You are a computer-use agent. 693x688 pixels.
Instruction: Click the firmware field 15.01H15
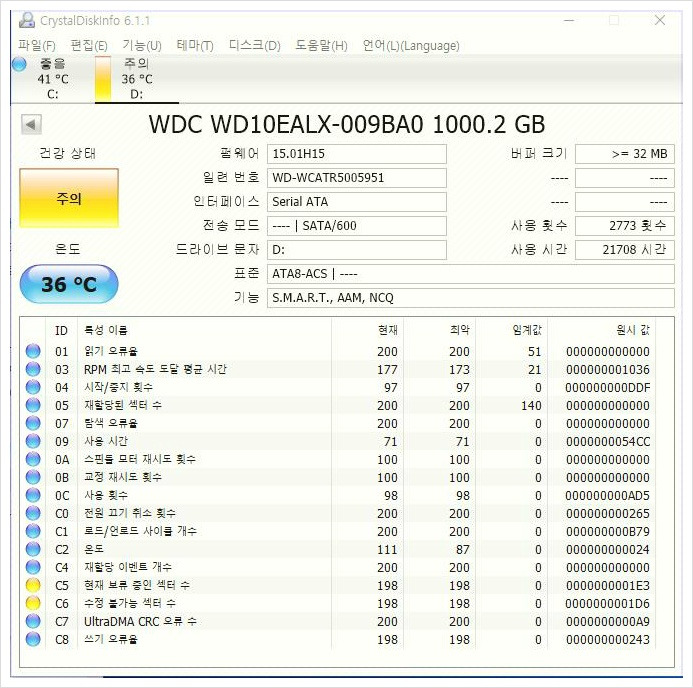point(357,154)
